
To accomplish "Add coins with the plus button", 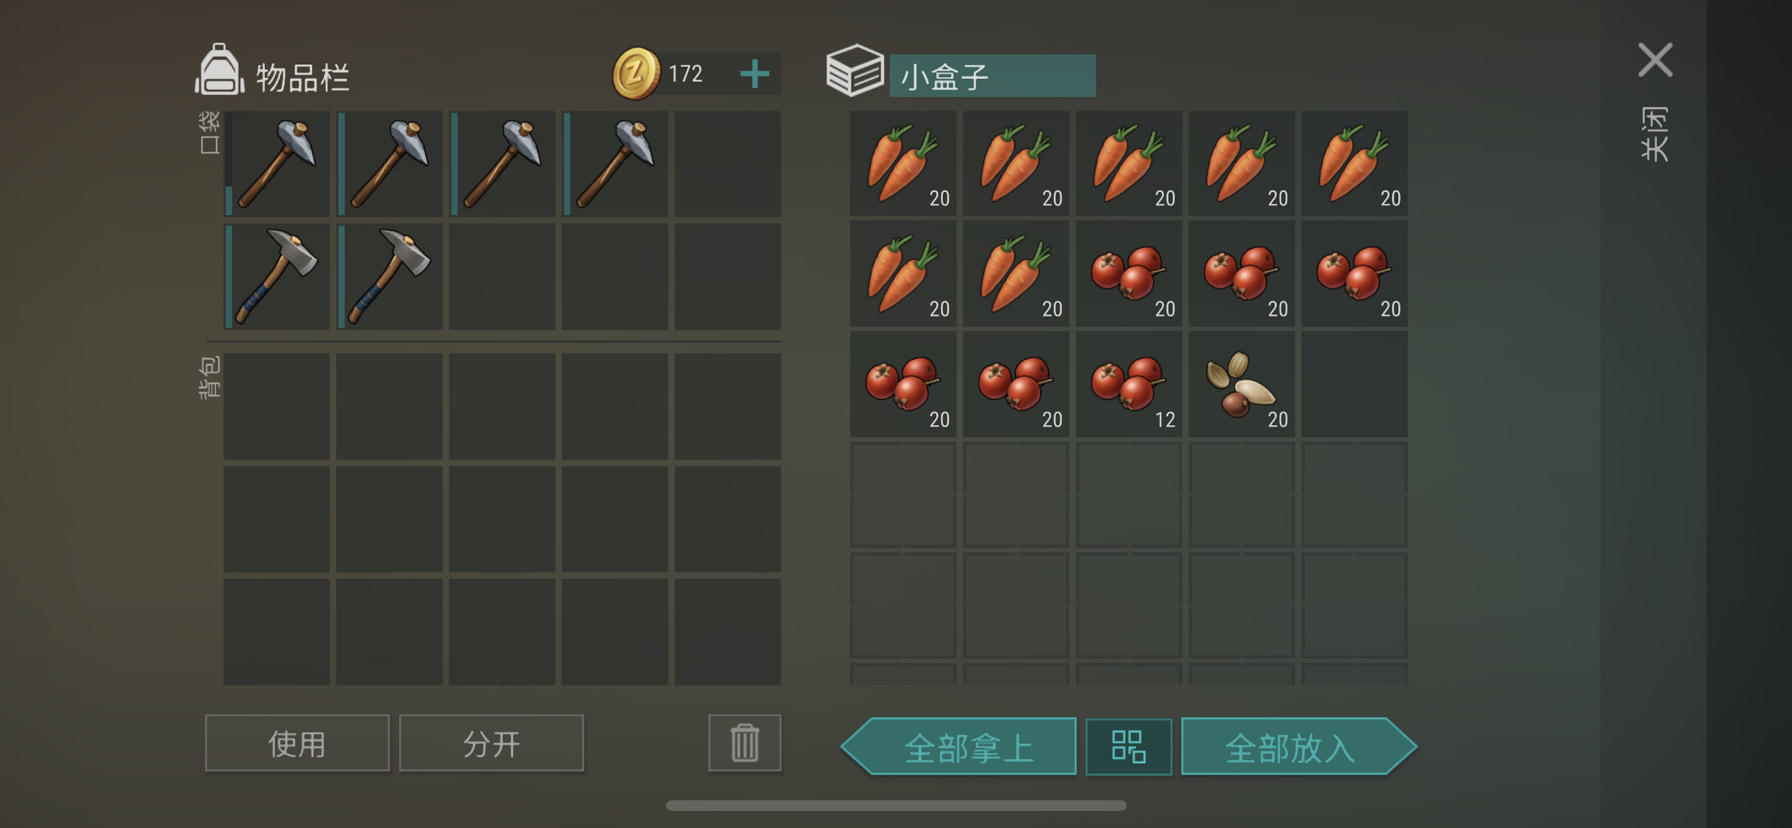I will [755, 73].
